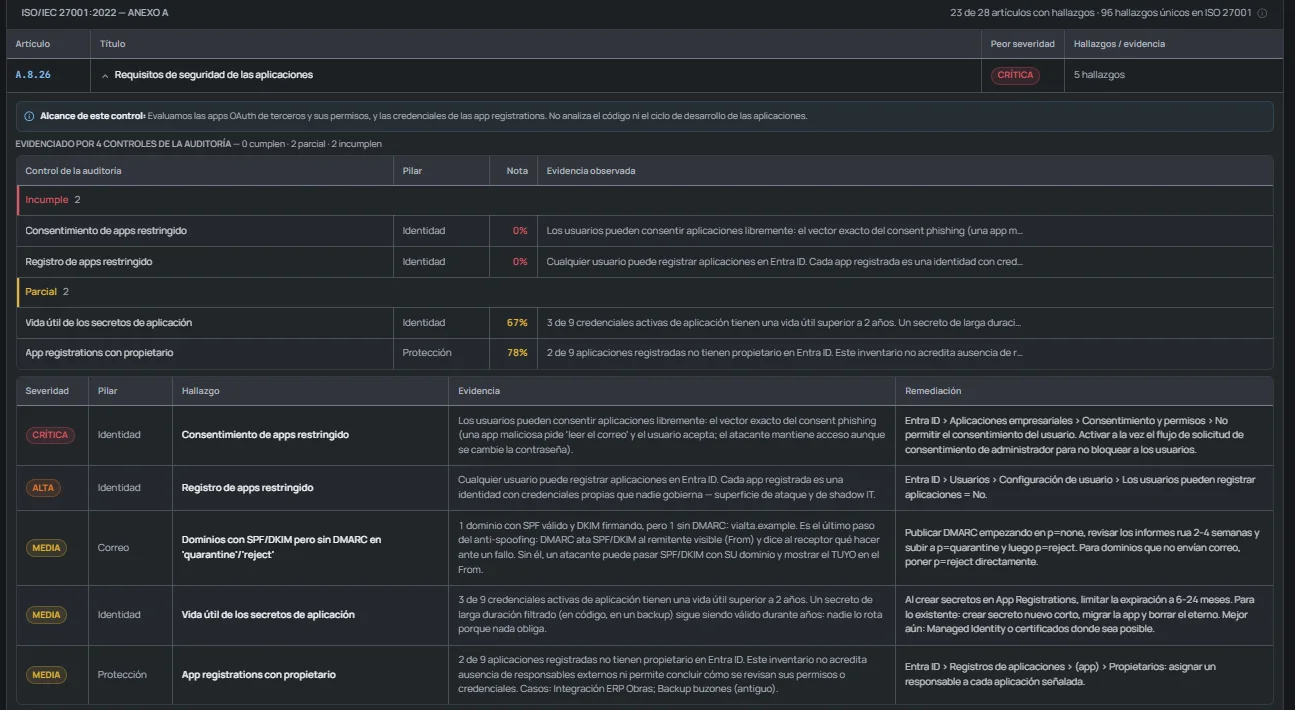Click the 'Peor severidad' column header
Image resolution: width=1295 pixels, height=710 pixels.
click(x=1022, y=44)
